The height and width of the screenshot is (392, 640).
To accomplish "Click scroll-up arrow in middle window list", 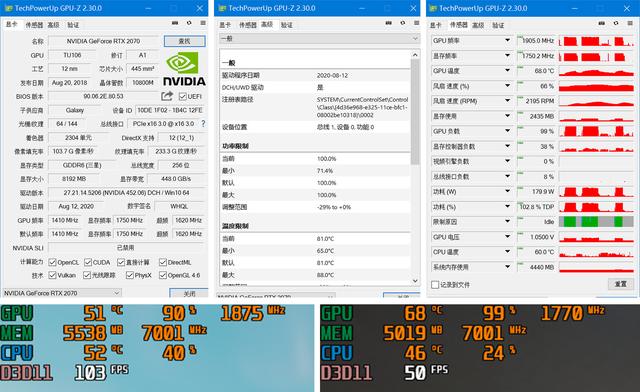I will 415,54.
